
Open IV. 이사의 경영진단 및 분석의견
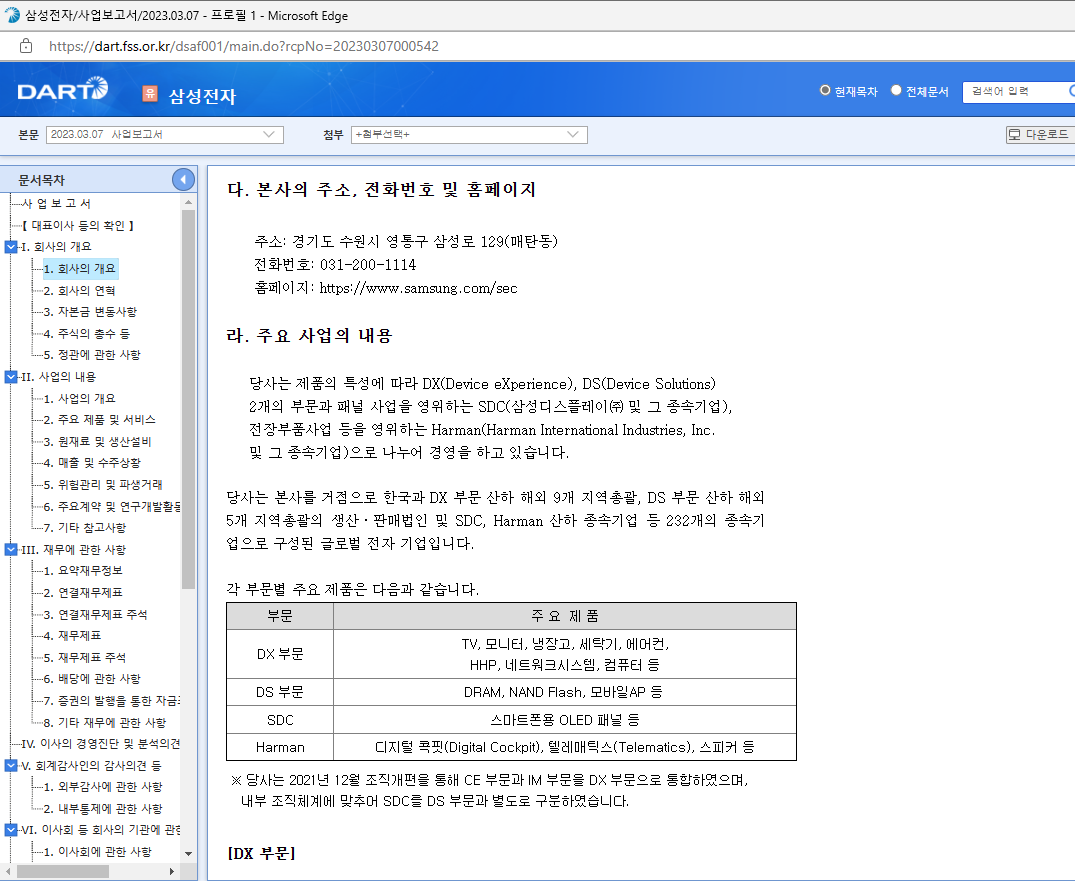pos(101,744)
